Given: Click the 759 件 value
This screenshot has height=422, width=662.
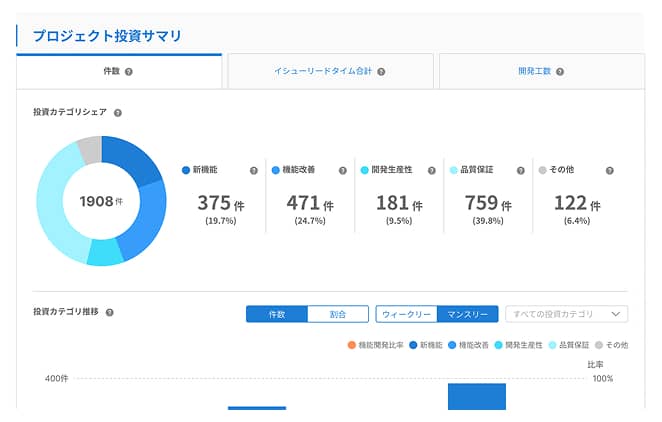Looking at the screenshot, I should point(488,203).
